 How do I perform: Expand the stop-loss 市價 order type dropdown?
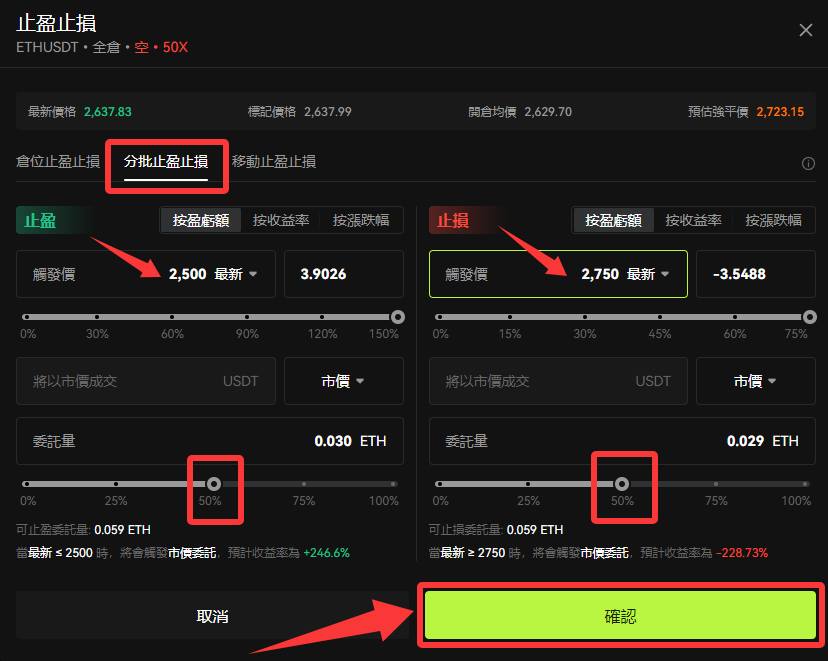click(x=756, y=381)
